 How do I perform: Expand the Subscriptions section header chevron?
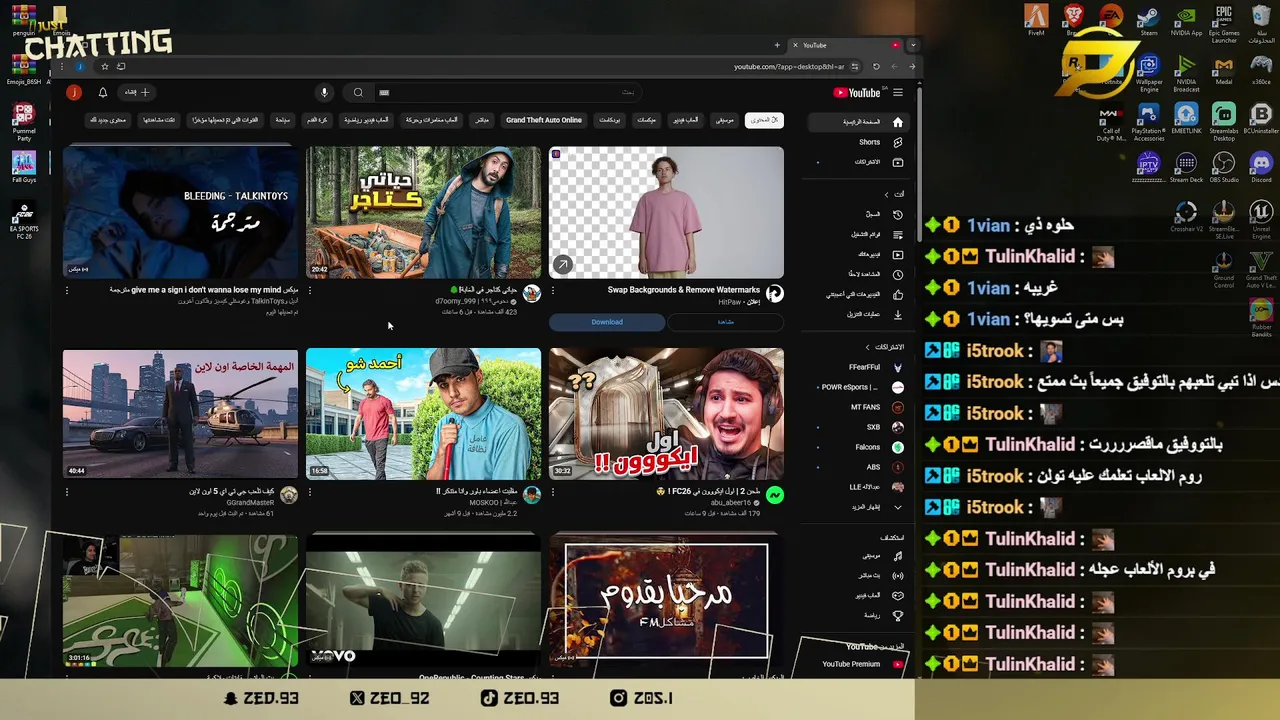coord(867,347)
